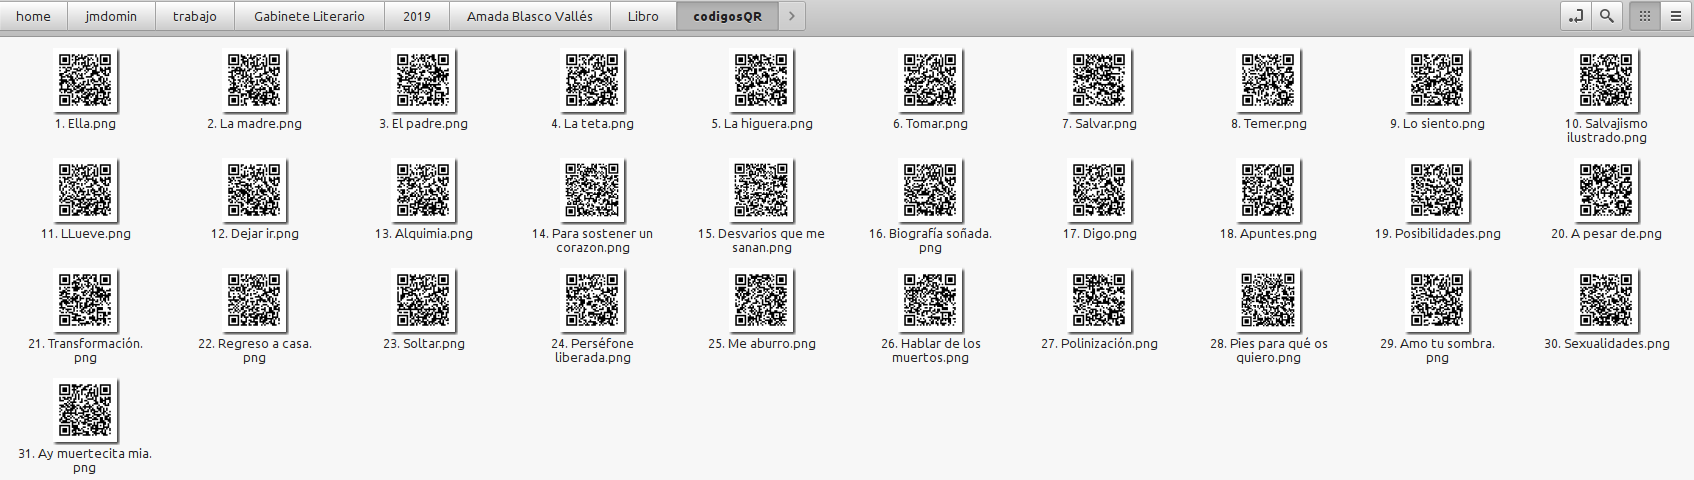Go to the 2019 path segment

[417, 16]
